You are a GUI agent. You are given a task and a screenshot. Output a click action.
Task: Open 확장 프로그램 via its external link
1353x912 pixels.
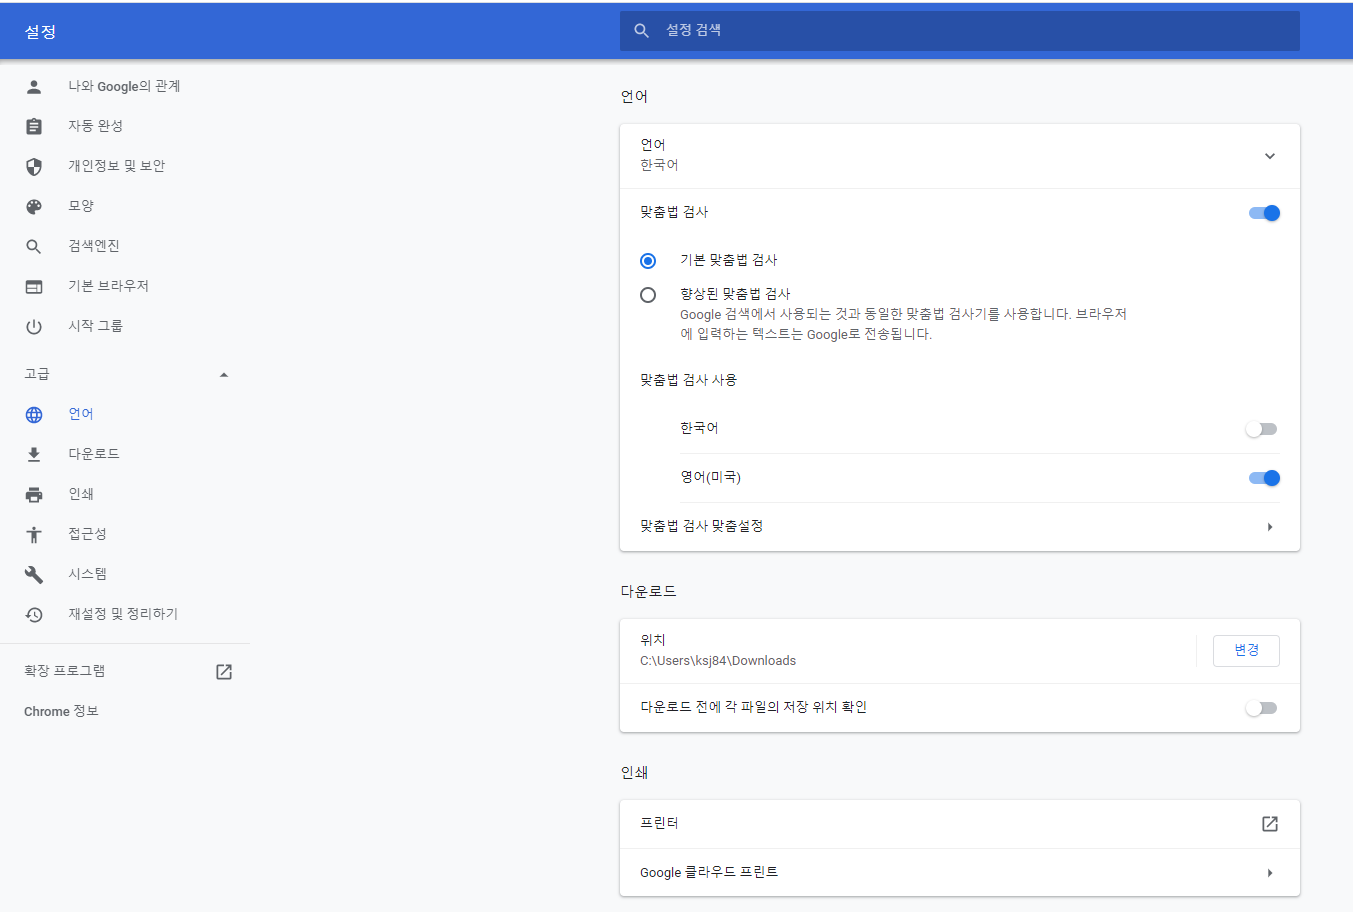(x=223, y=671)
